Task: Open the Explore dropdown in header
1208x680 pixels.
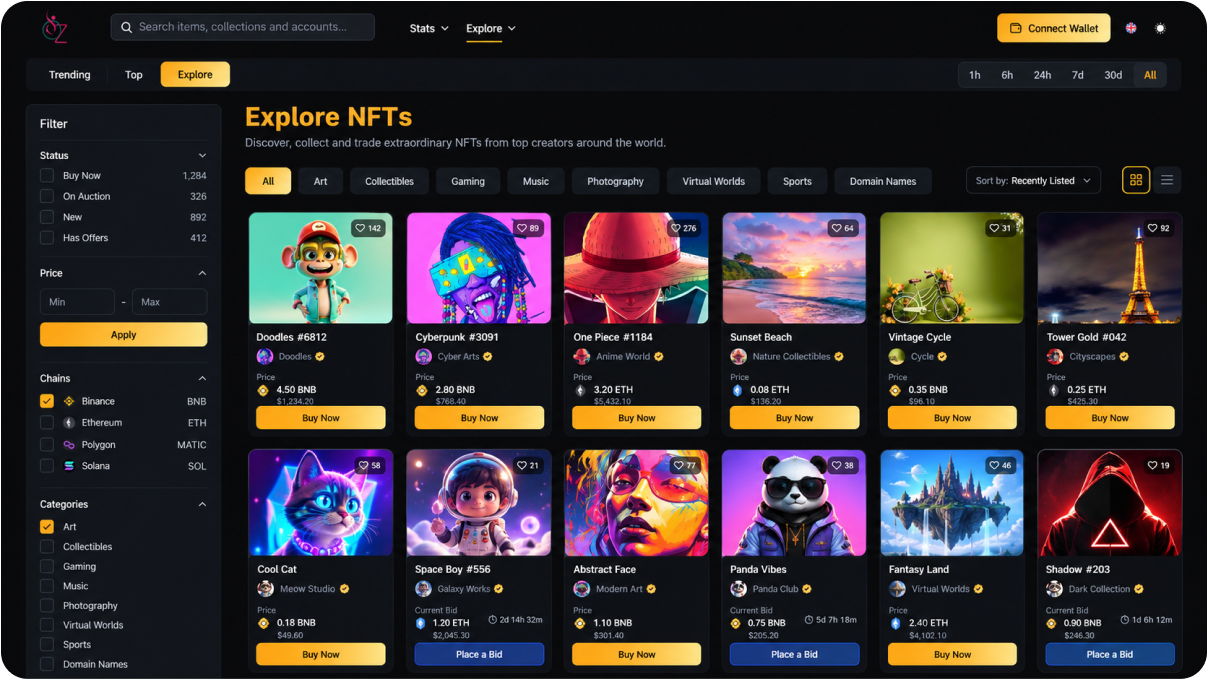Action: [491, 28]
